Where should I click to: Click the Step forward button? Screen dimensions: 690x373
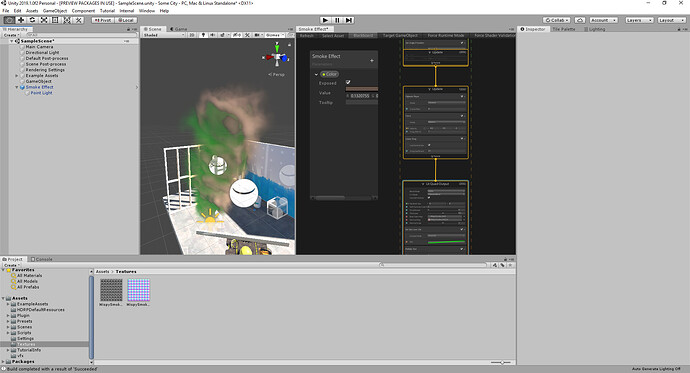coord(349,20)
